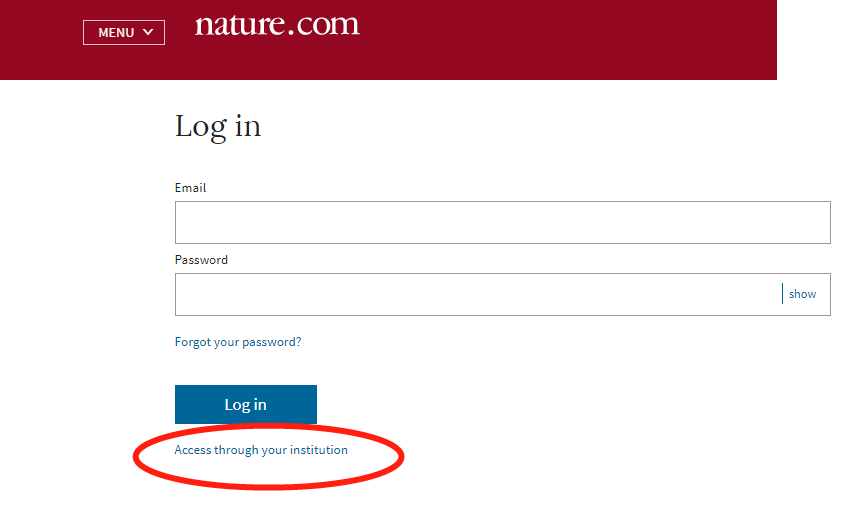Click the word MENU in header
Image resolution: width=856 pixels, height=515 pixels.
click(x=115, y=33)
